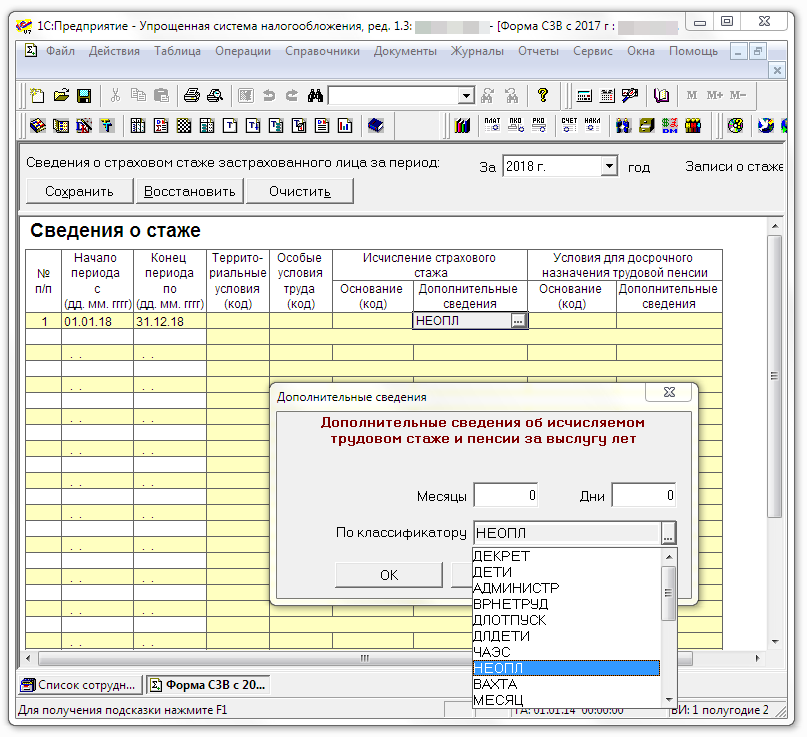Viewport: 807px width, 737px height.
Task: Select ДЛОТПУСК in the classifier list
Action: click(x=566, y=620)
